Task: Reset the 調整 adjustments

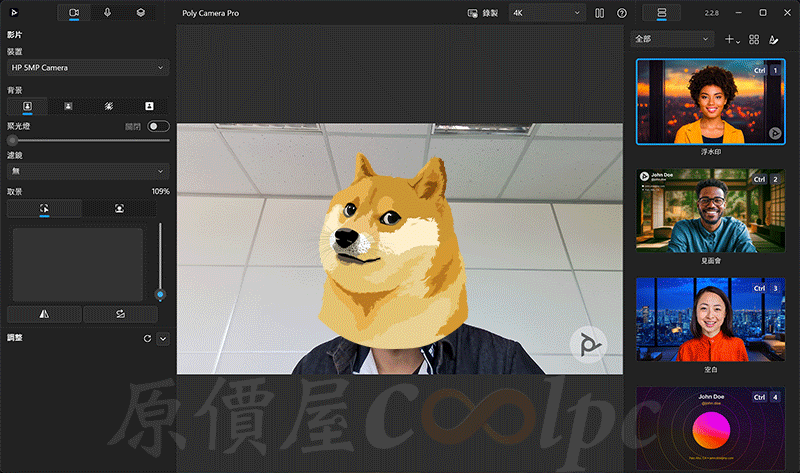Action: tap(147, 338)
